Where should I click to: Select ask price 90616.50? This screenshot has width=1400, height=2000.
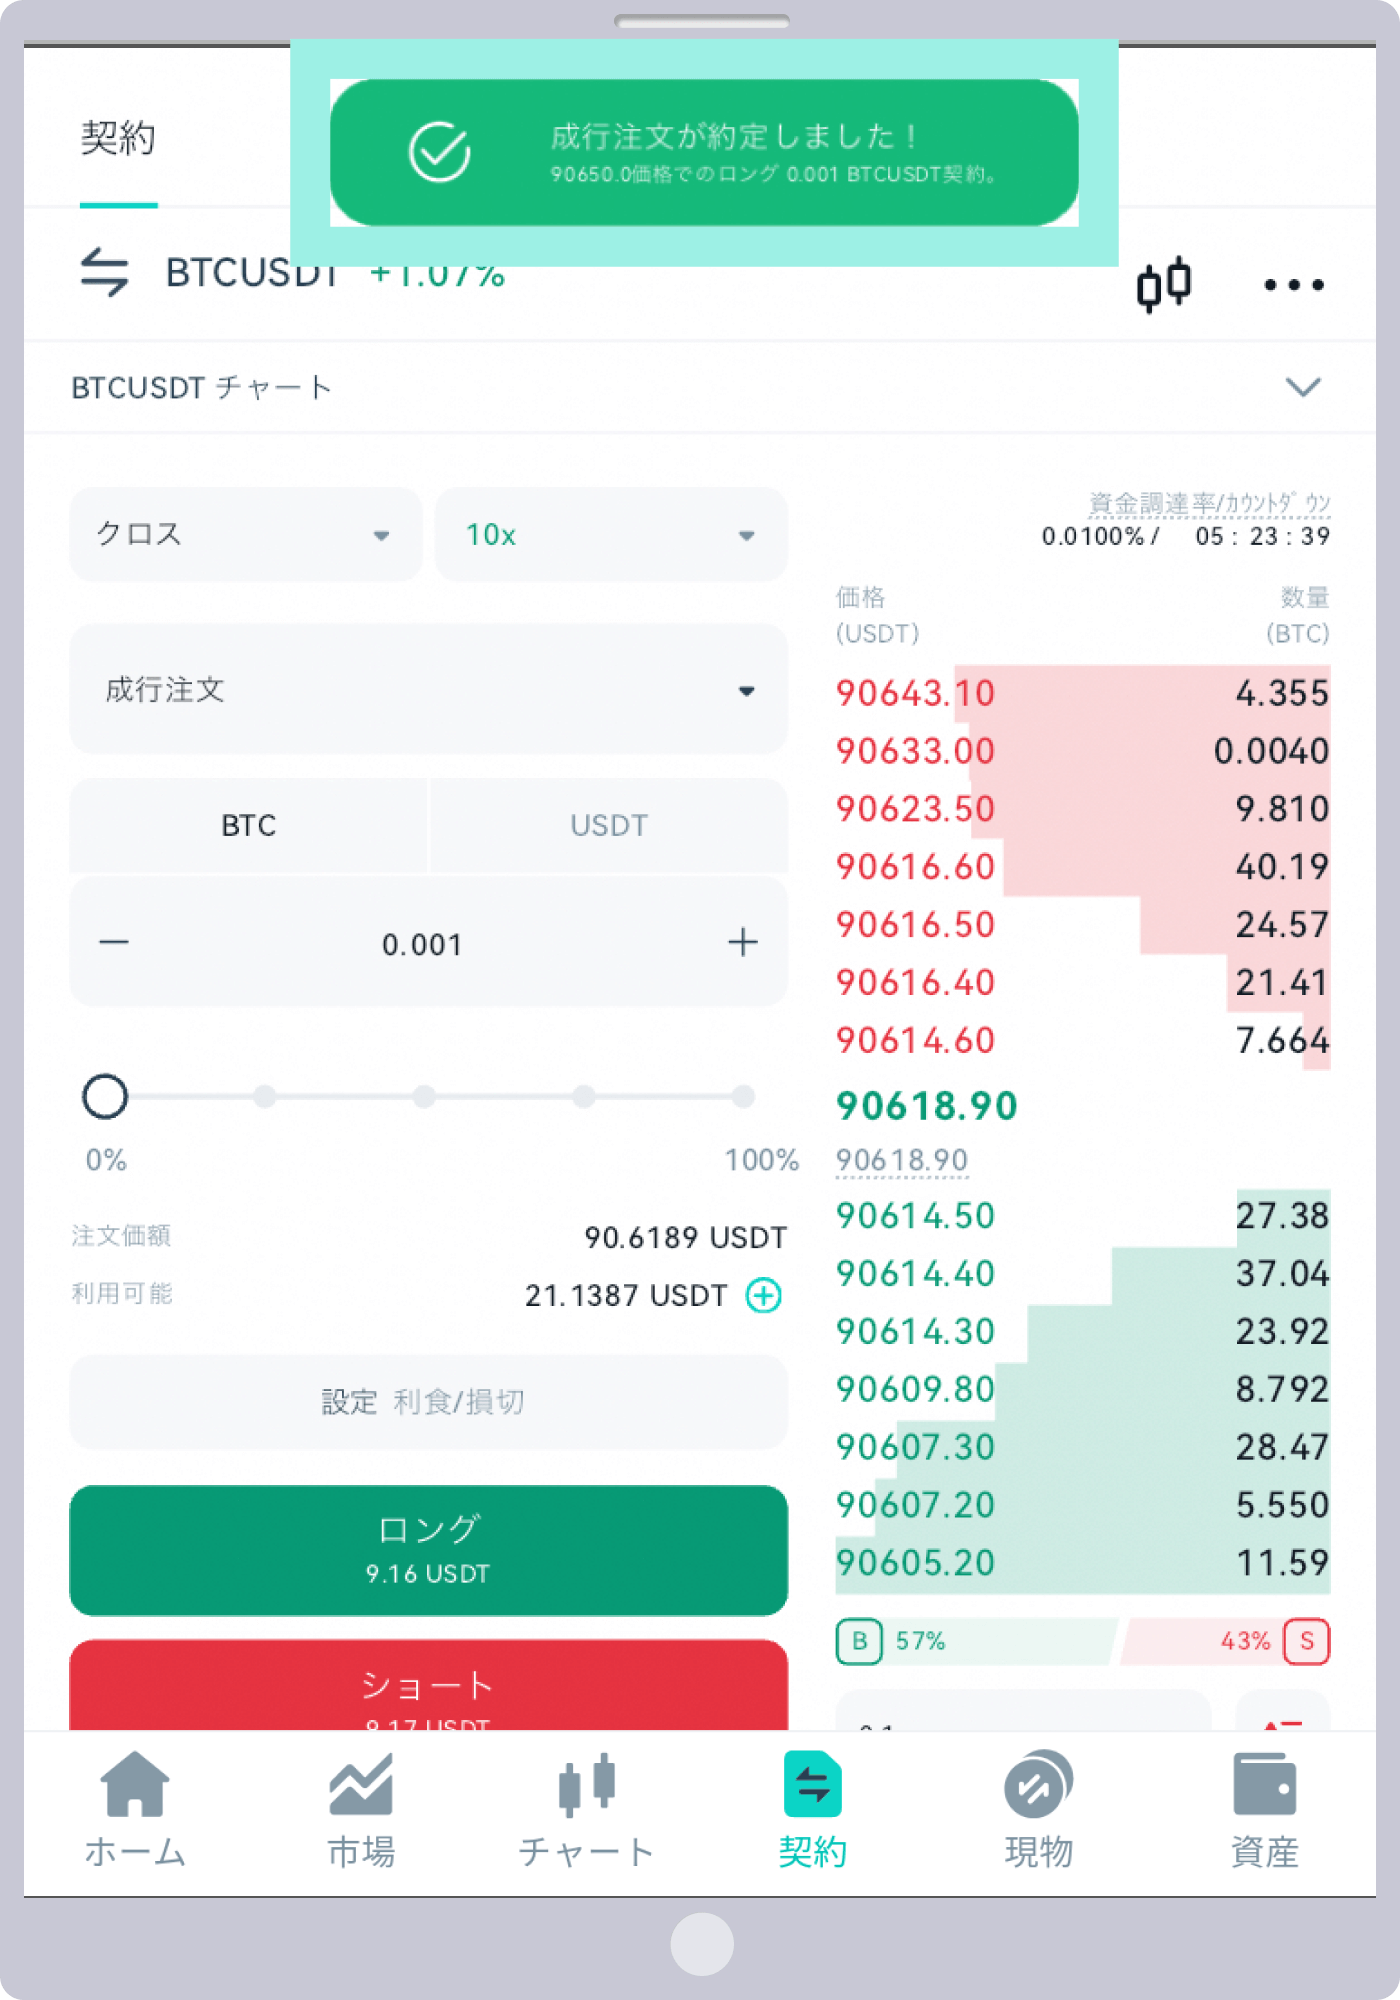[915, 925]
